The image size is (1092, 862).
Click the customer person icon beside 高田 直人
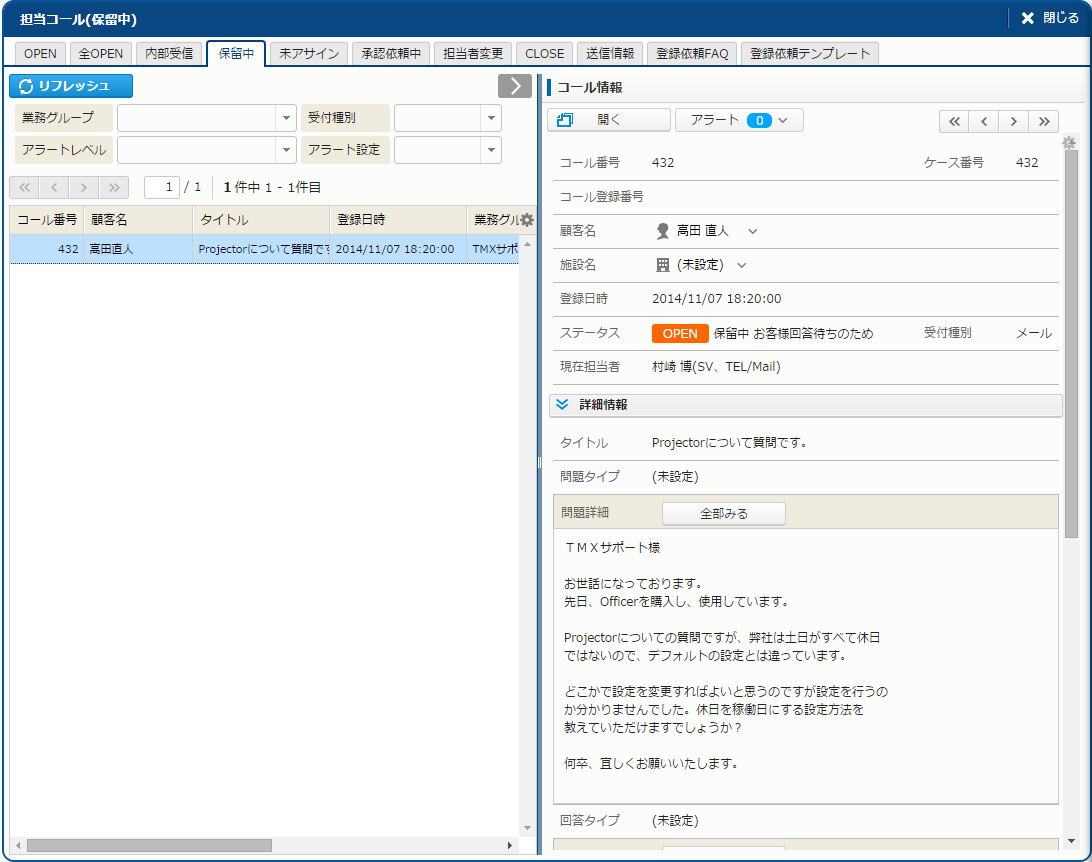point(662,231)
